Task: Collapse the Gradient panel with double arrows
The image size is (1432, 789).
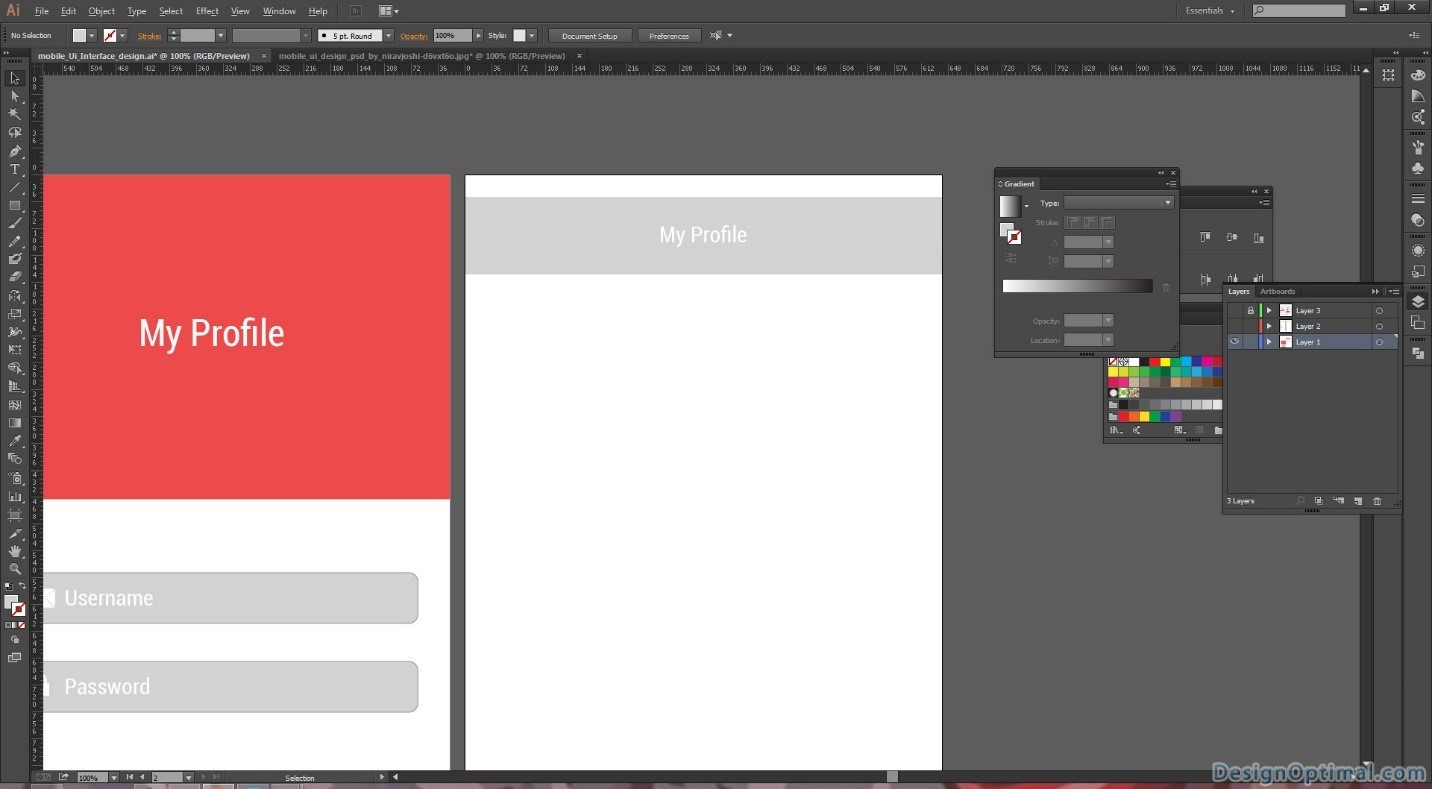Action: click(1161, 173)
